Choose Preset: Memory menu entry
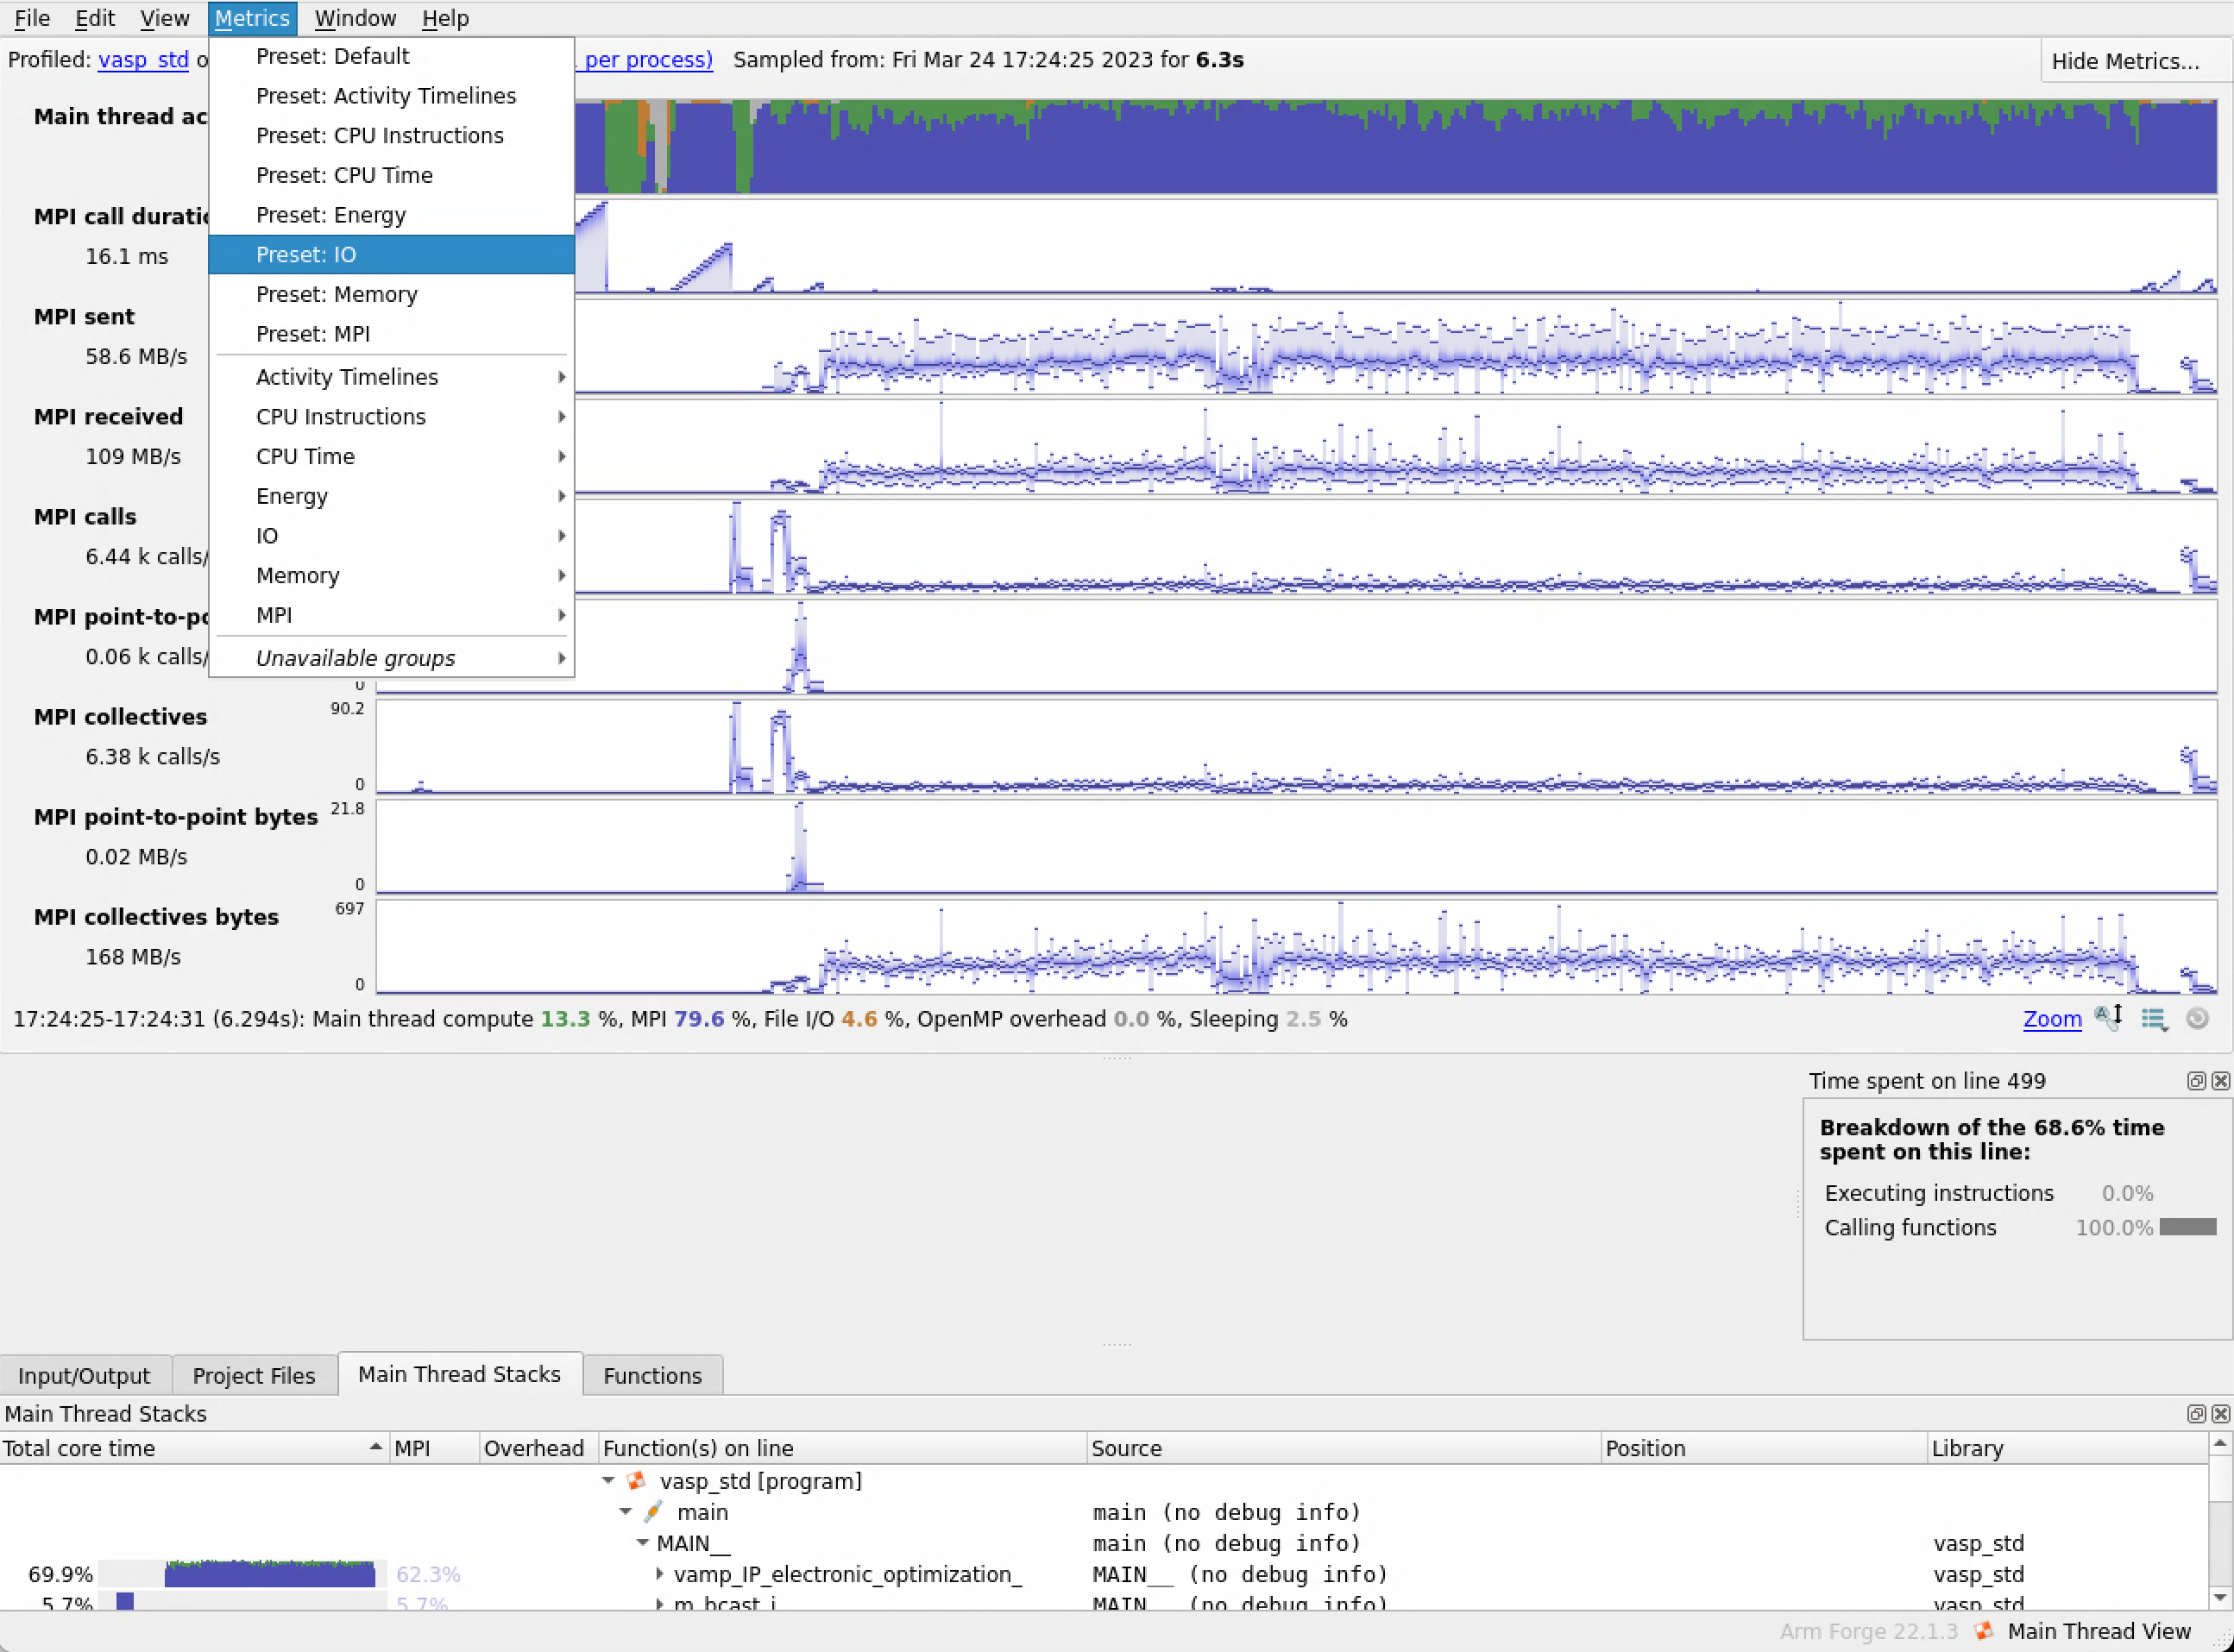Screen dimensions: 2234x1652 [x=336, y=294]
